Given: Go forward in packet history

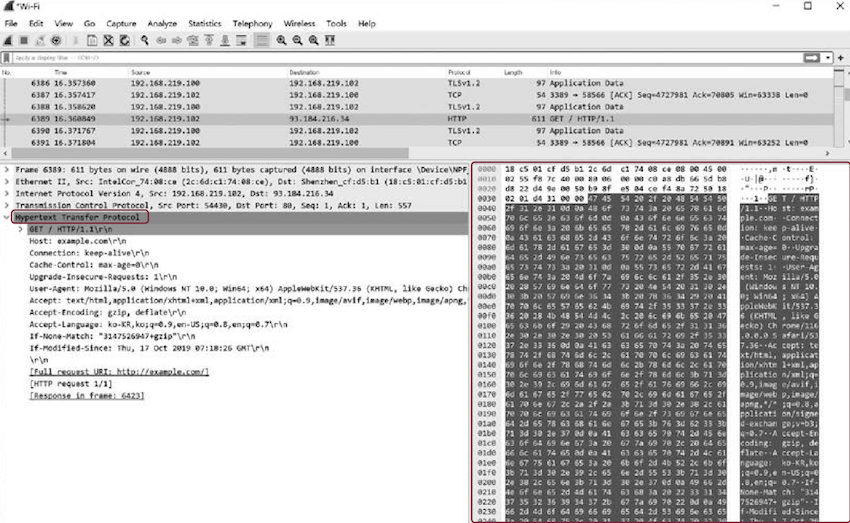Looking at the screenshot, I should [177, 41].
